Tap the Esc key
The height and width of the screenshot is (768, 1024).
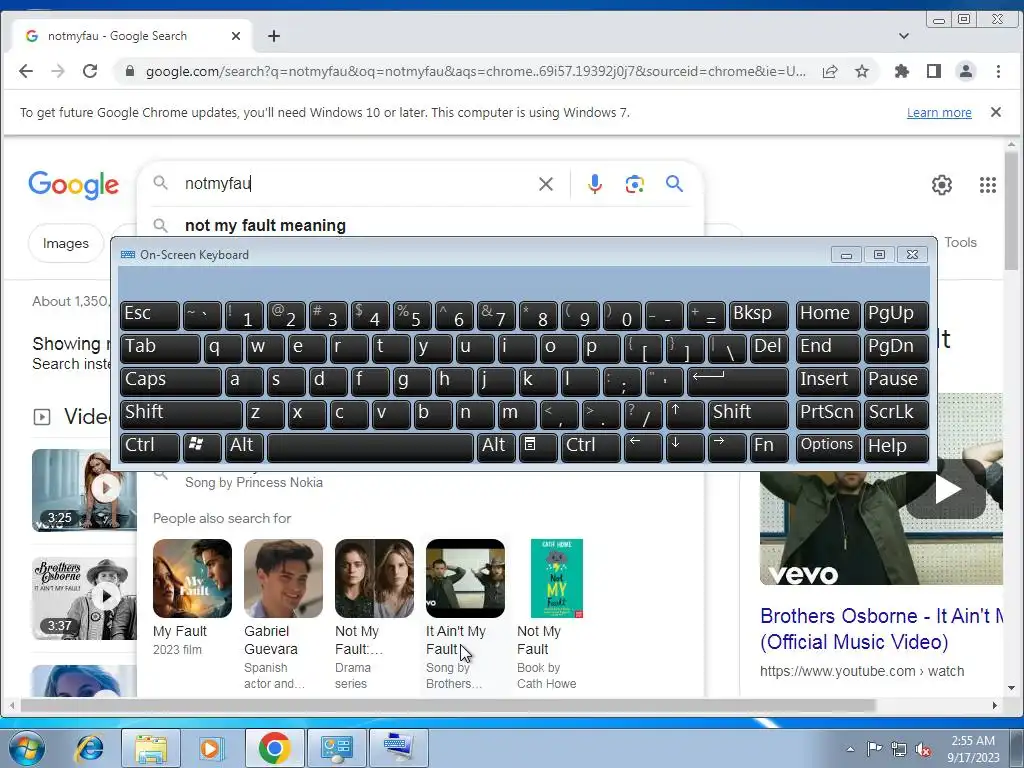point(150,315)
